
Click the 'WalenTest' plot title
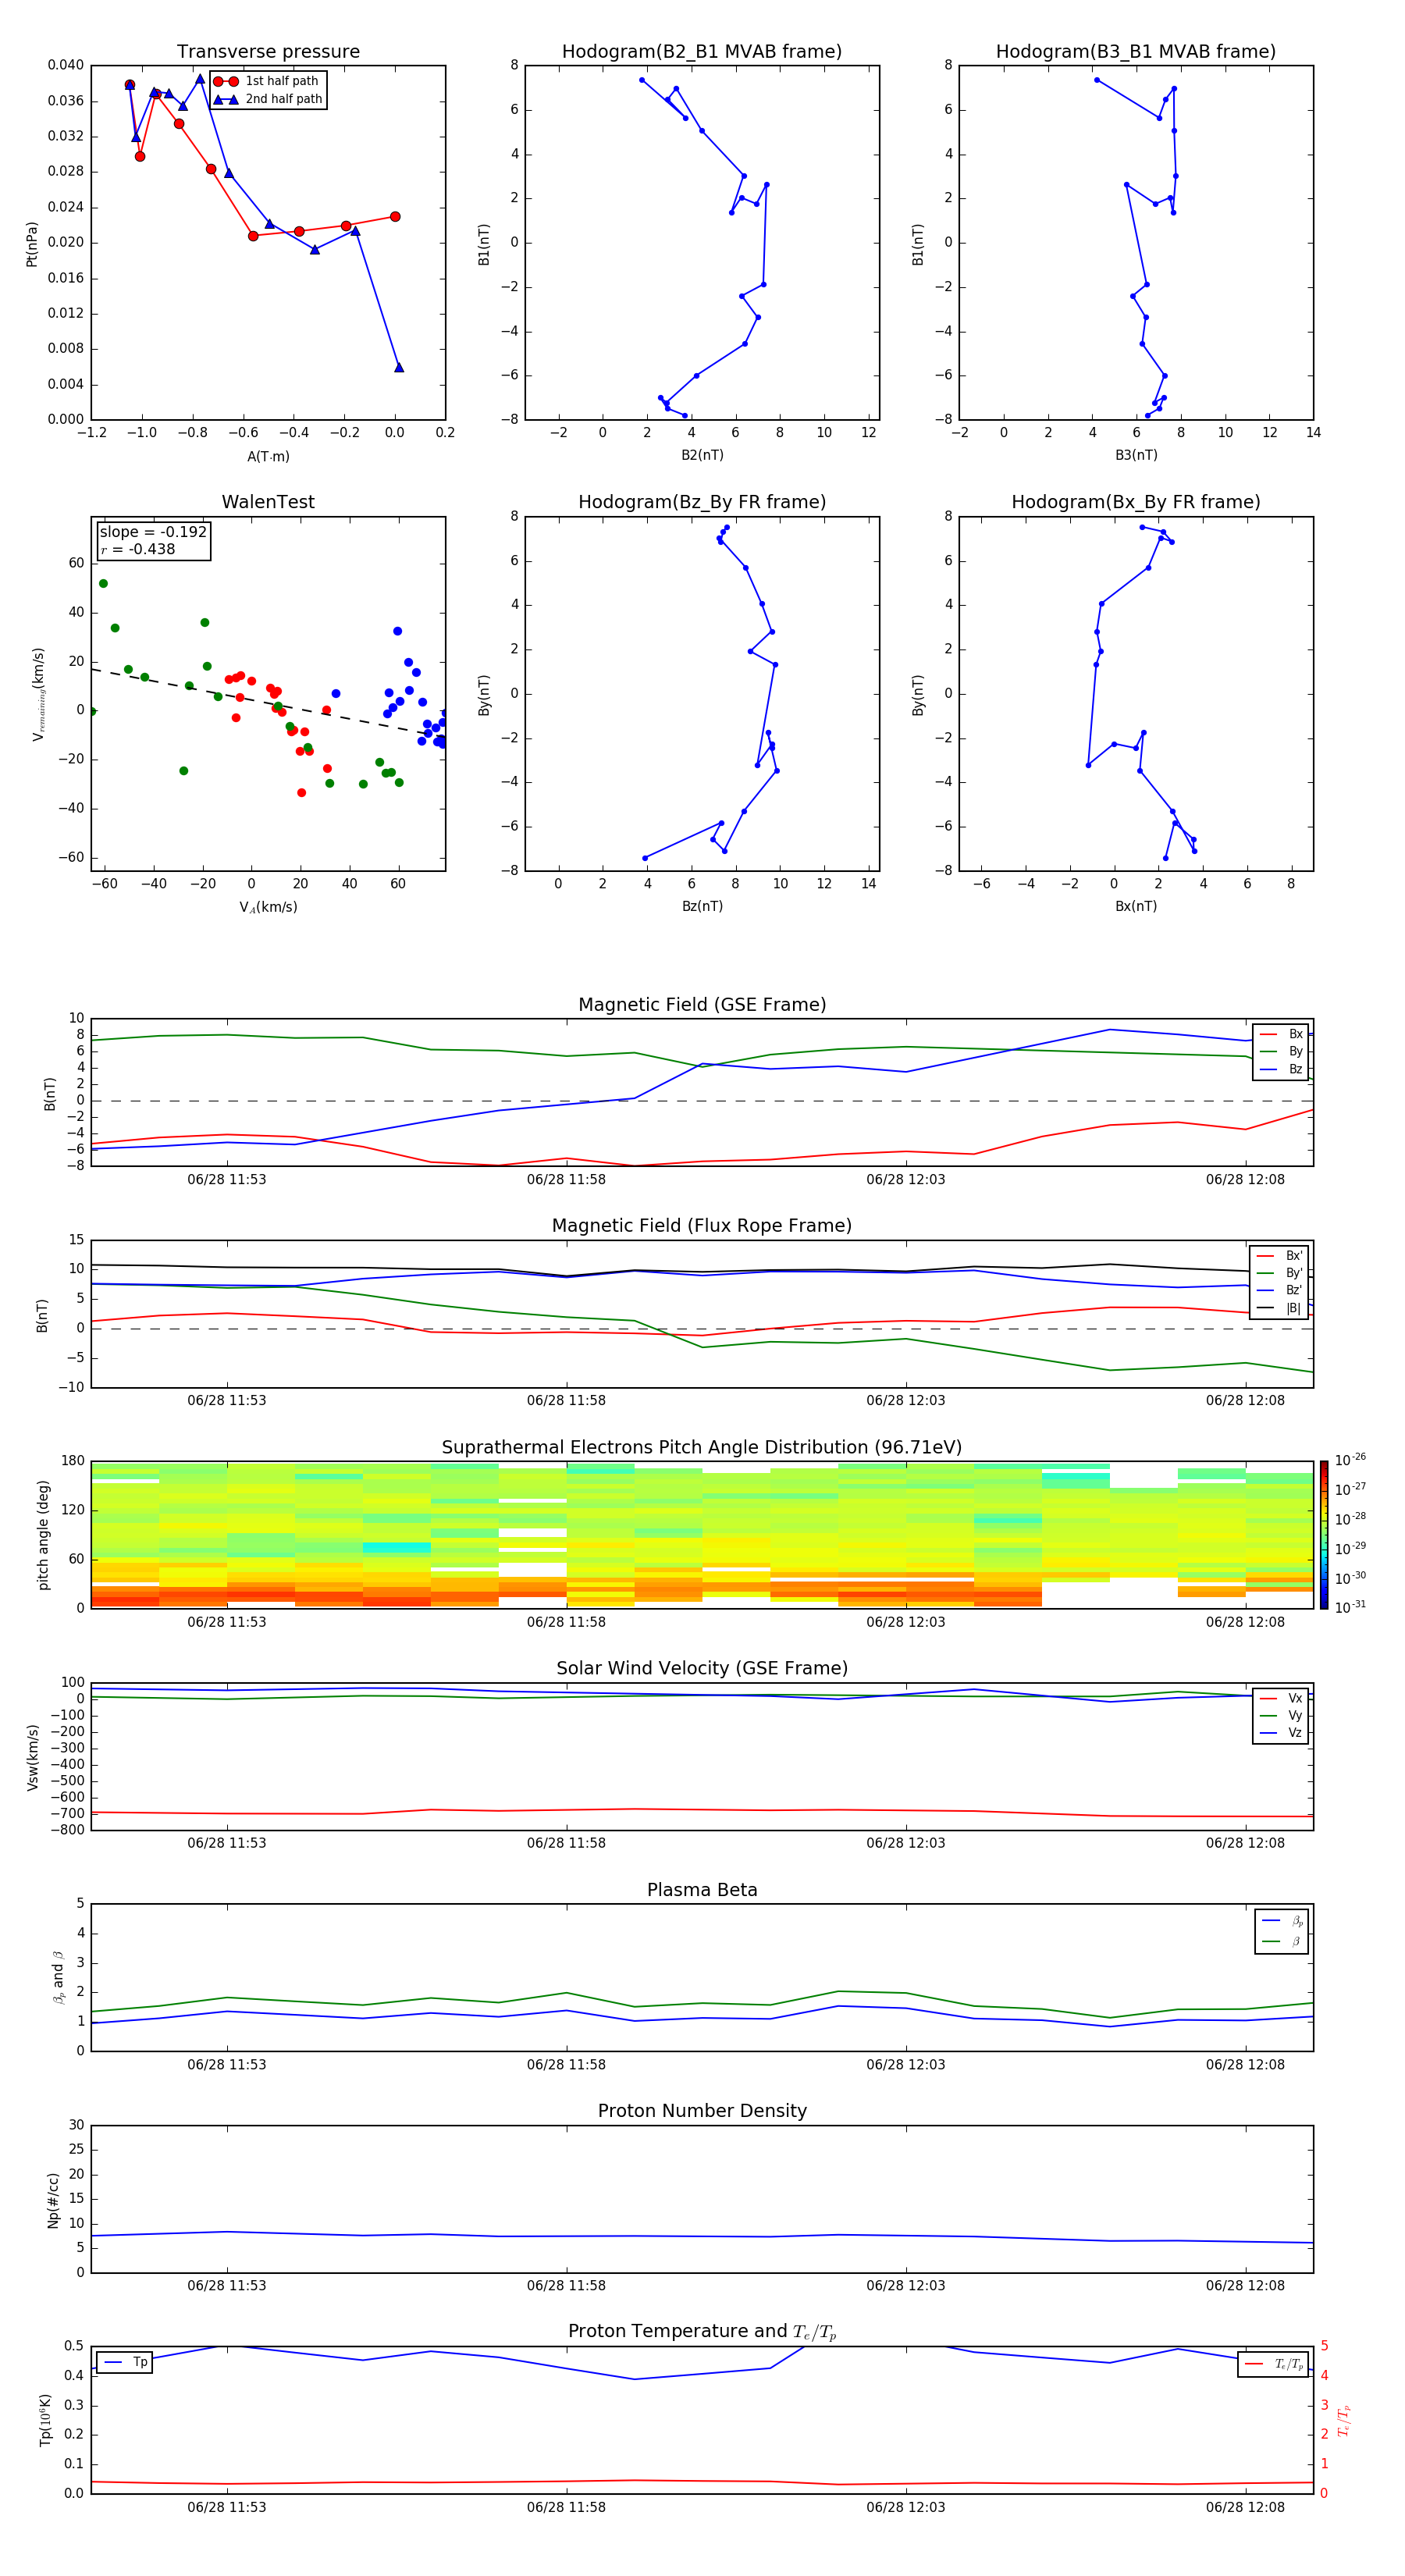[x=268, y=502]
